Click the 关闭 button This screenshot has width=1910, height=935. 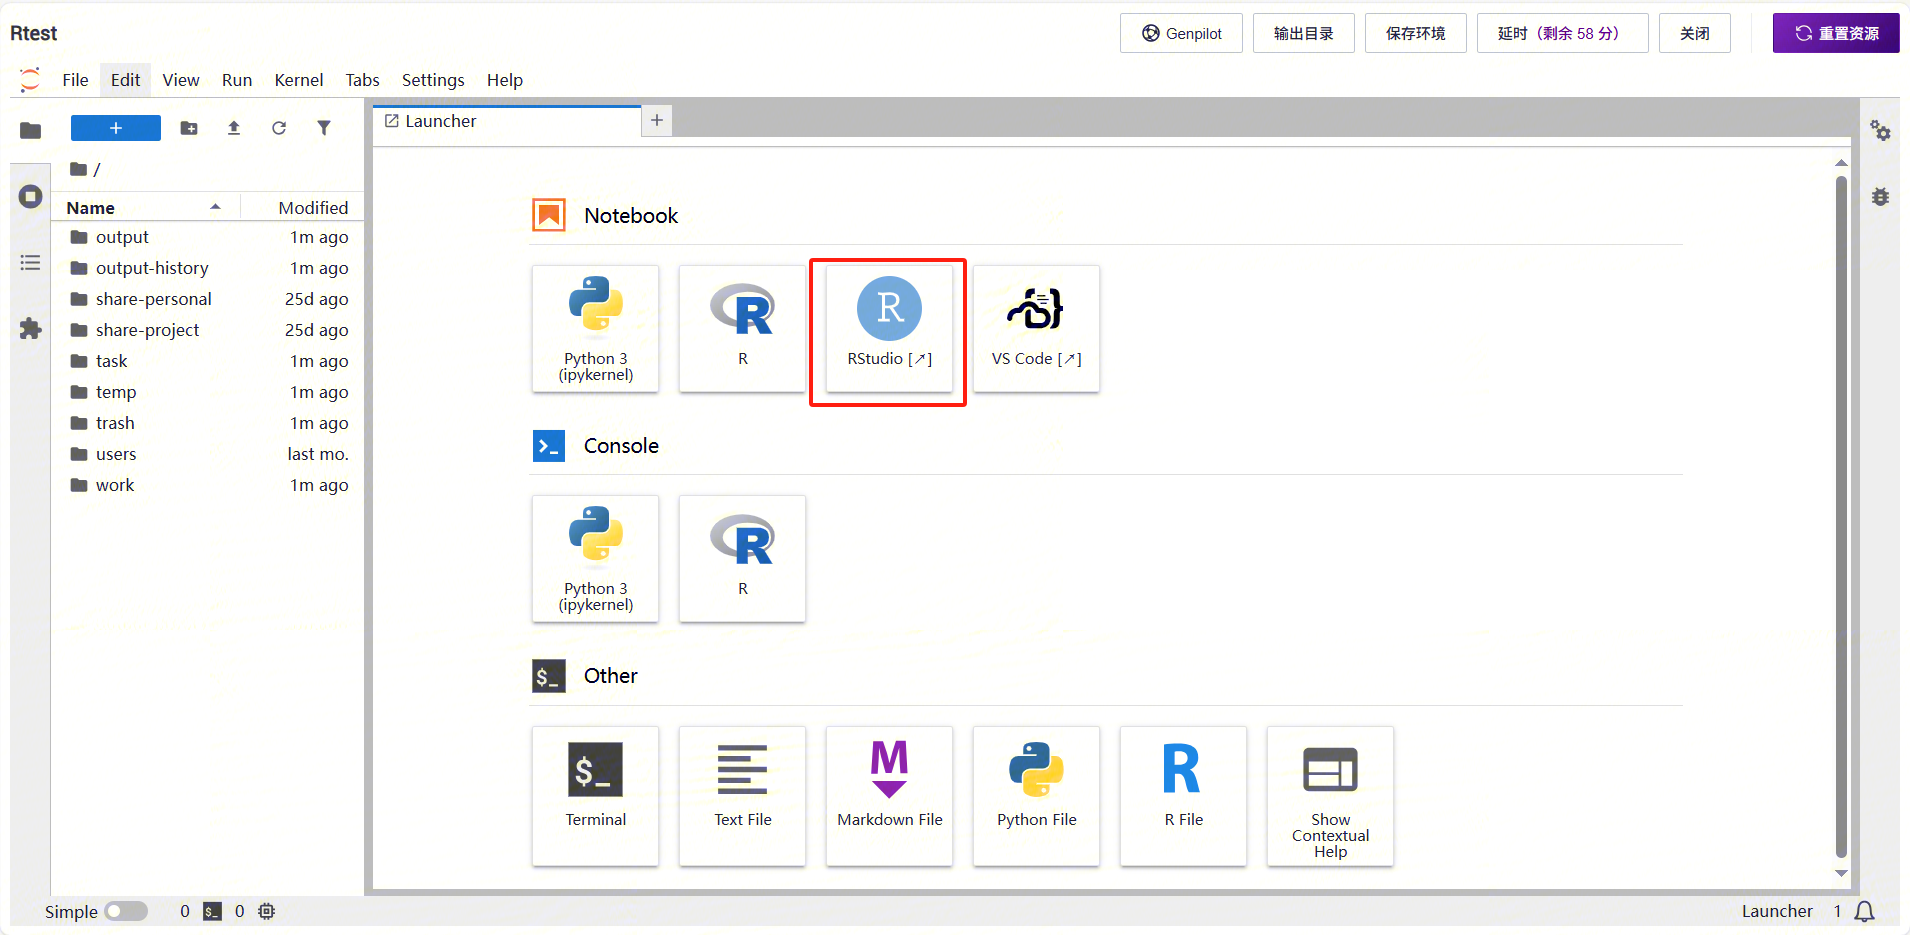point(1694,33)
